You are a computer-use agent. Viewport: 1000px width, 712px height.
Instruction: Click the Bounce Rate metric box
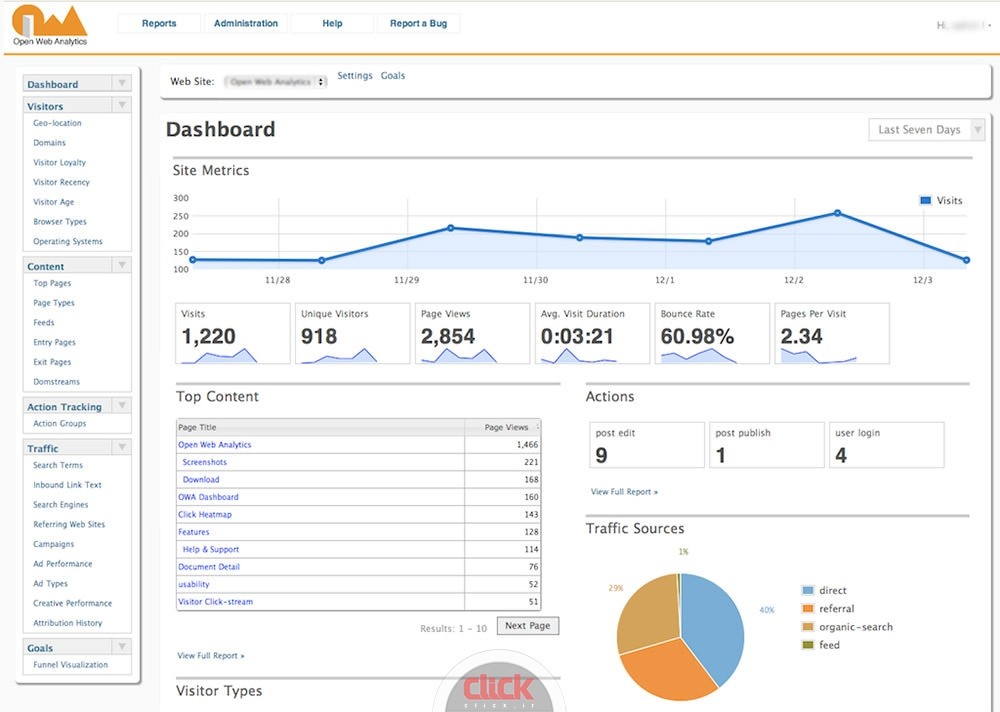pos(712,334)
